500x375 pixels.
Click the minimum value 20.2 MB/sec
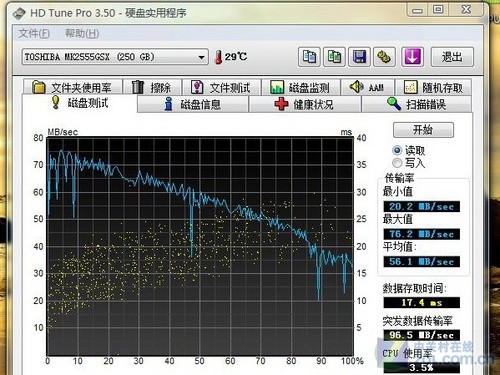click(422, 206)
